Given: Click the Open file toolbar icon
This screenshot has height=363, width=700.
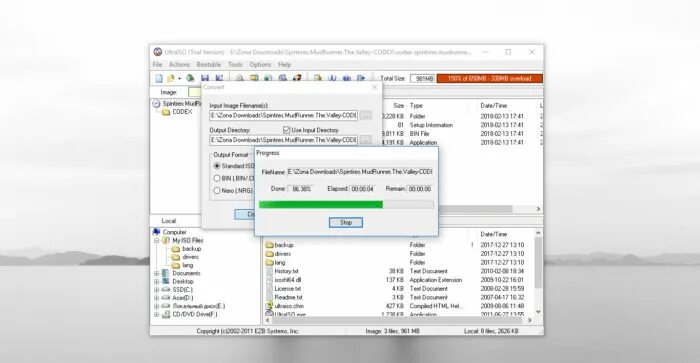Looking at the screenshot, I should click(171, 78).
